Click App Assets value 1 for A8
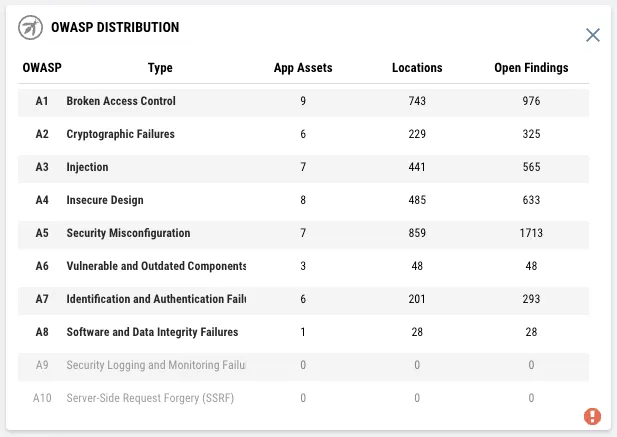Viewport: 617px width, 437px height. [303, 332]
